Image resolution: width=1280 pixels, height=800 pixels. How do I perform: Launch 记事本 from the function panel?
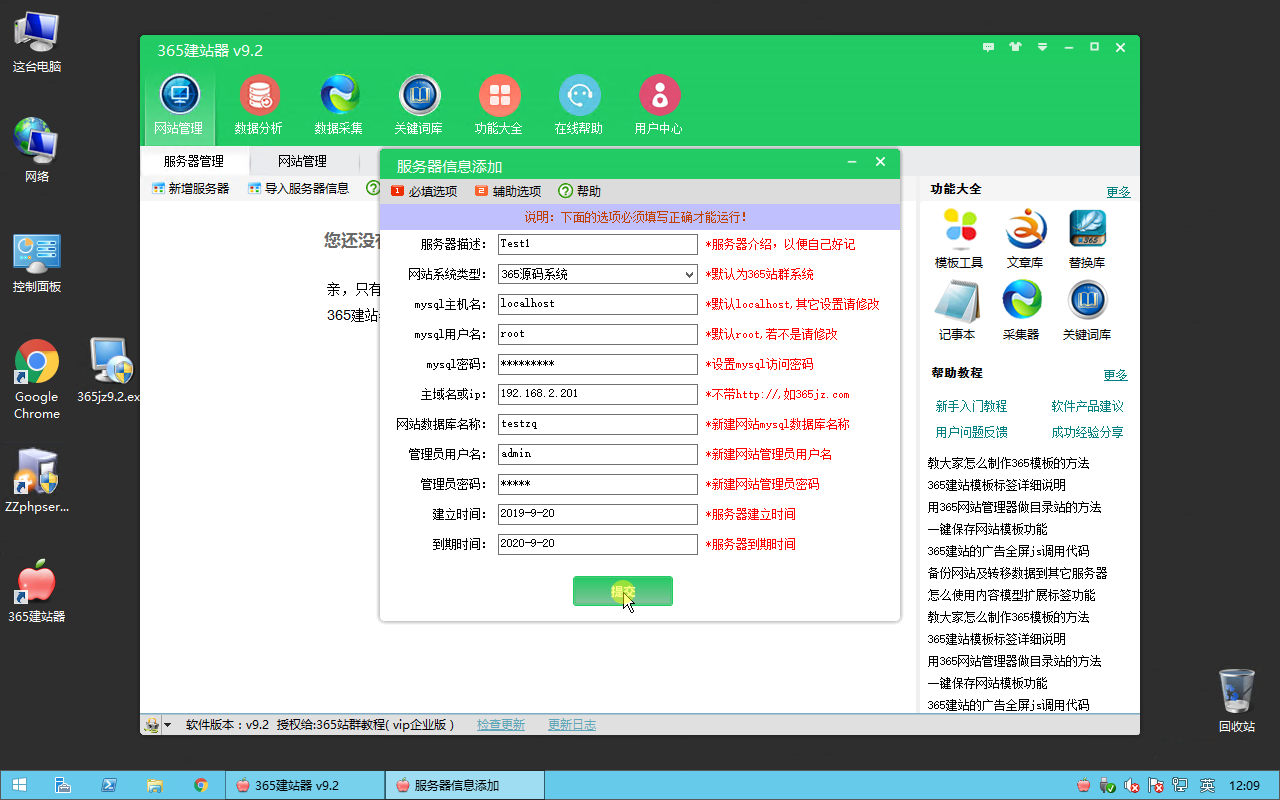coord(957,310)
